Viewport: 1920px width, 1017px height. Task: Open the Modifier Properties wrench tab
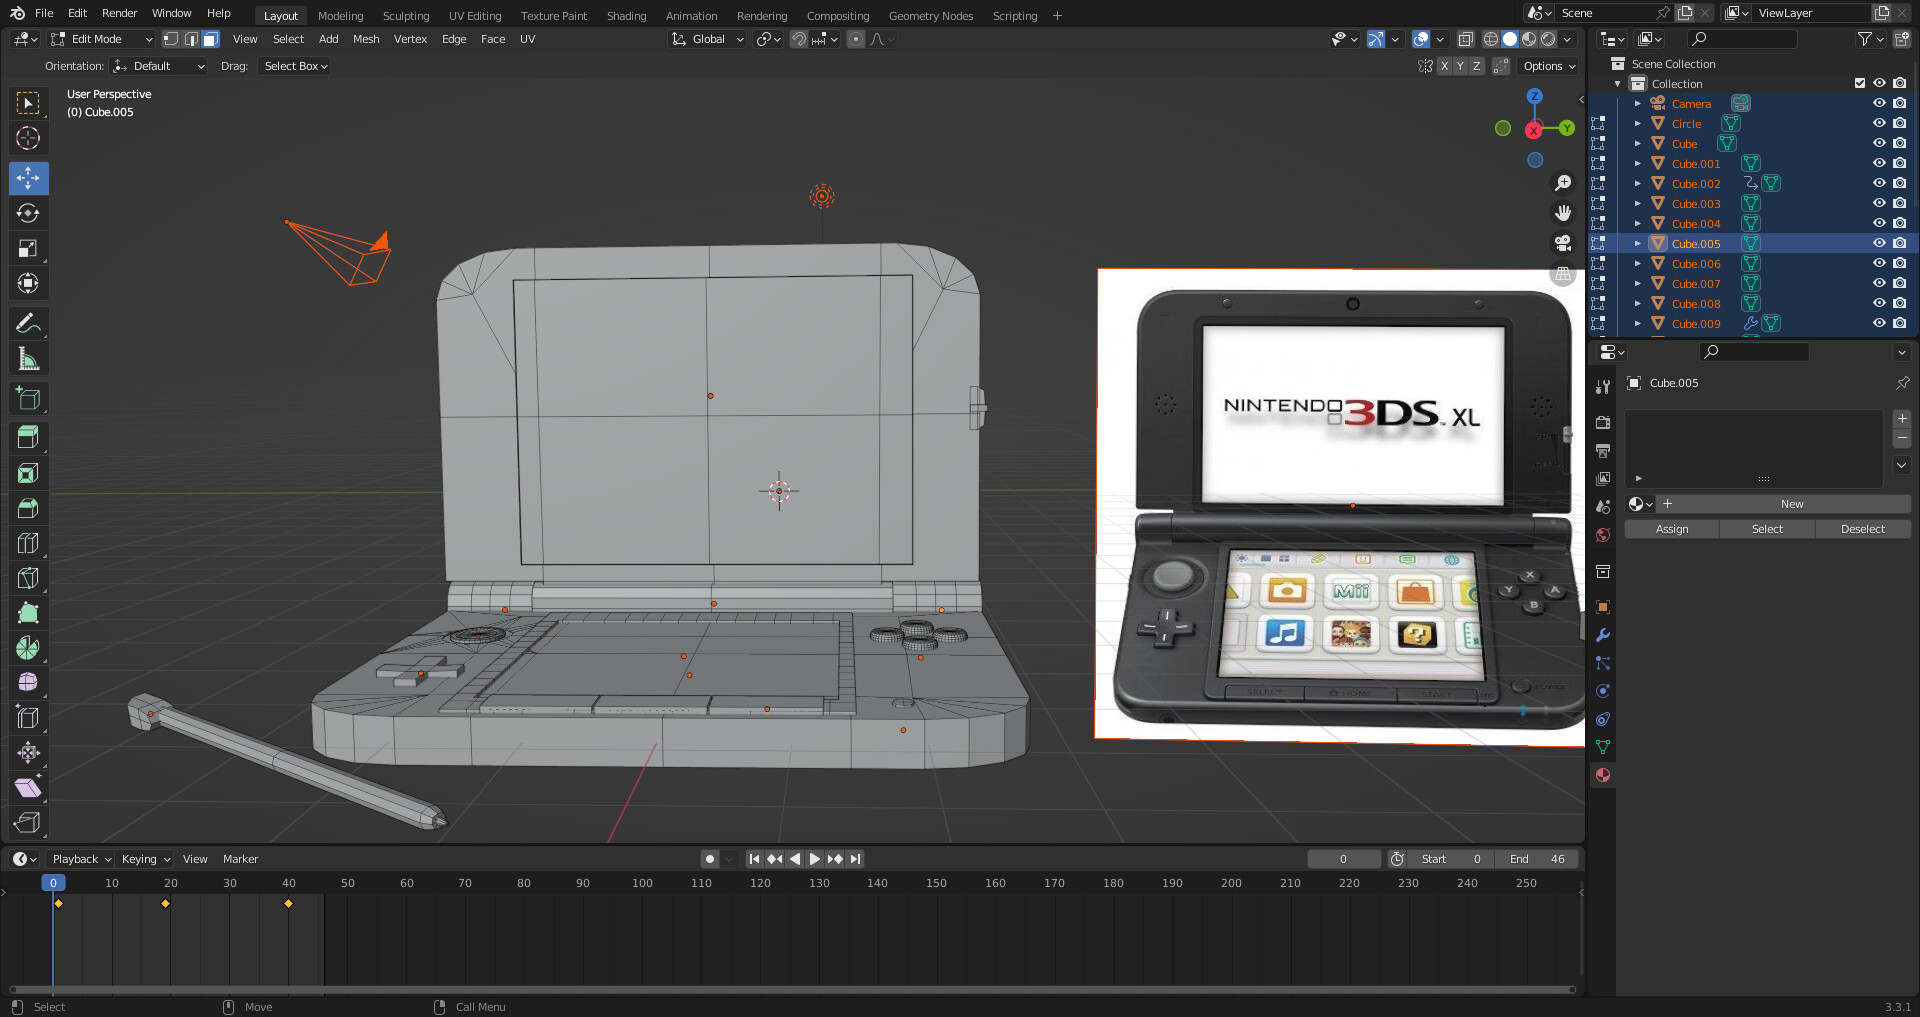point(1603,635)
